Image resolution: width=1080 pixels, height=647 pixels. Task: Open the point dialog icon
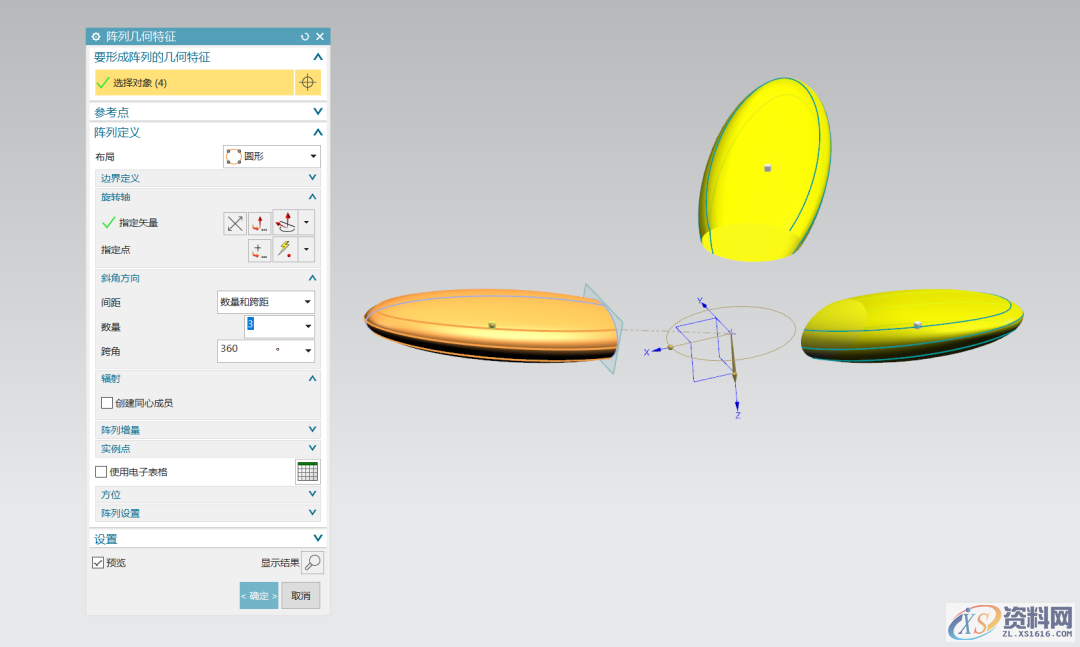[x=260, y=250]
